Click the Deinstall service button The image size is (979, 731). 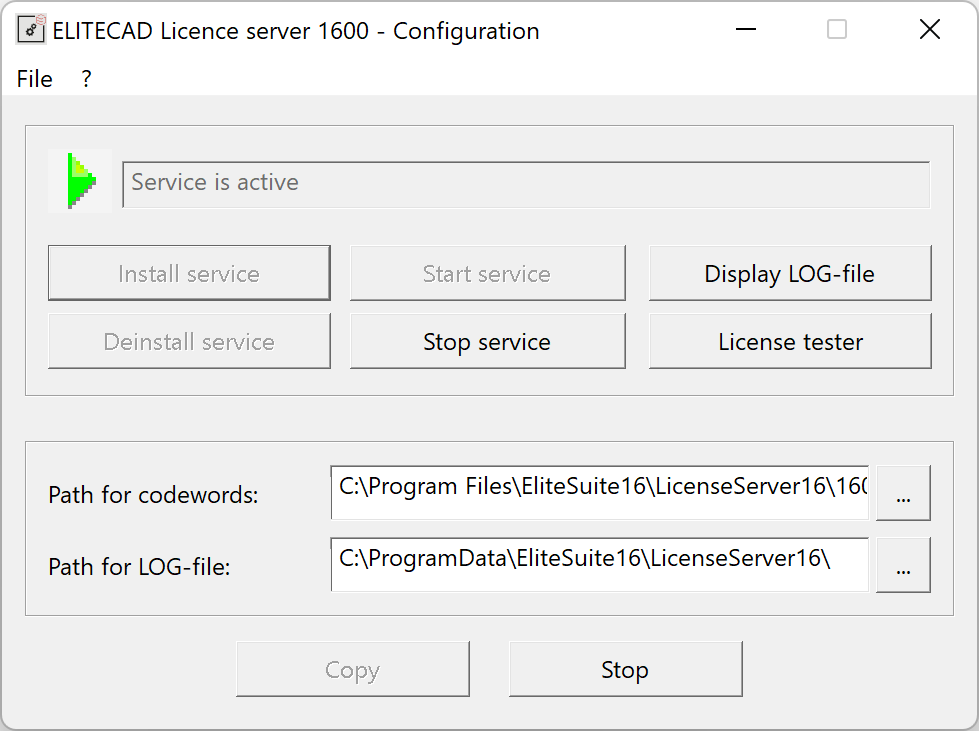coord(189,342)
